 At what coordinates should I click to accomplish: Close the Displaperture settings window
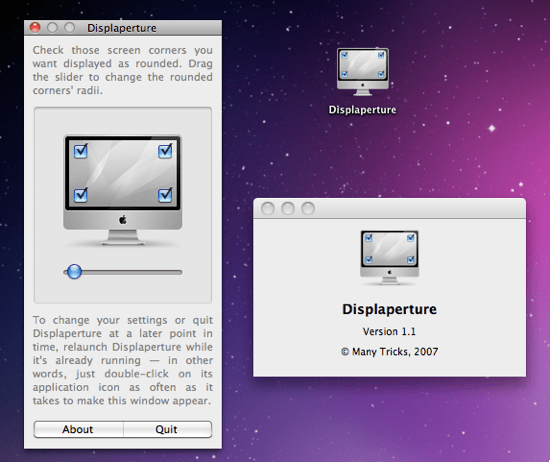35,28
